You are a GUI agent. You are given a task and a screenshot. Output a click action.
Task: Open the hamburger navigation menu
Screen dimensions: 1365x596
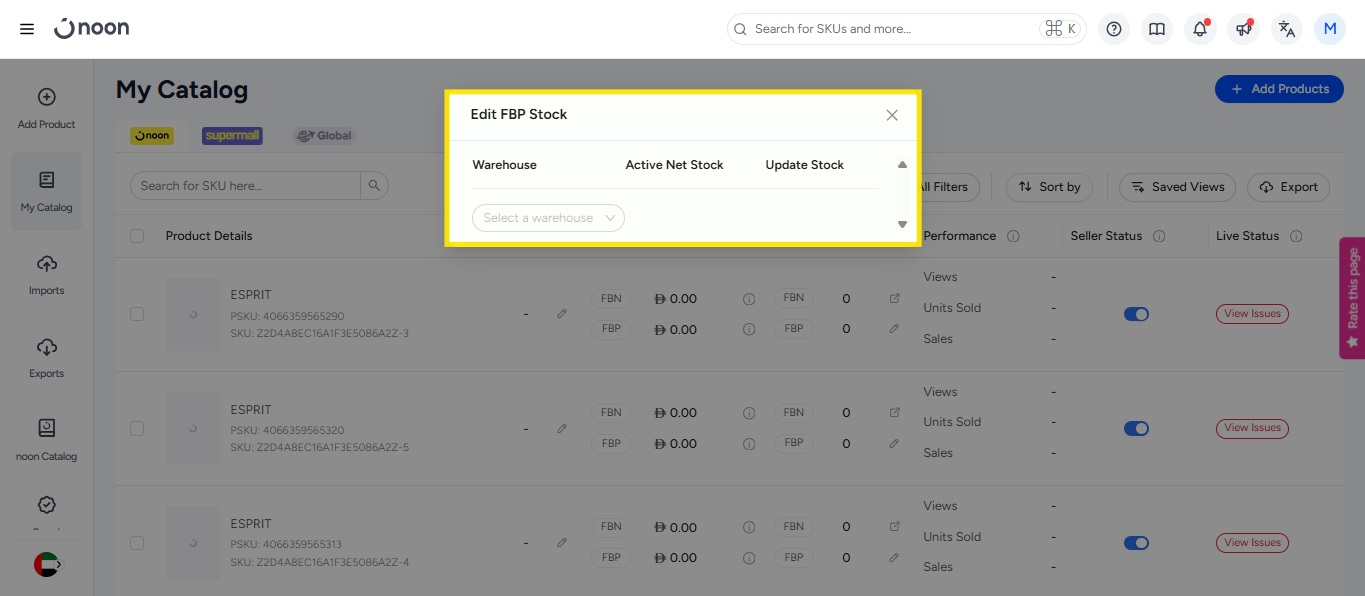(27, 29)
